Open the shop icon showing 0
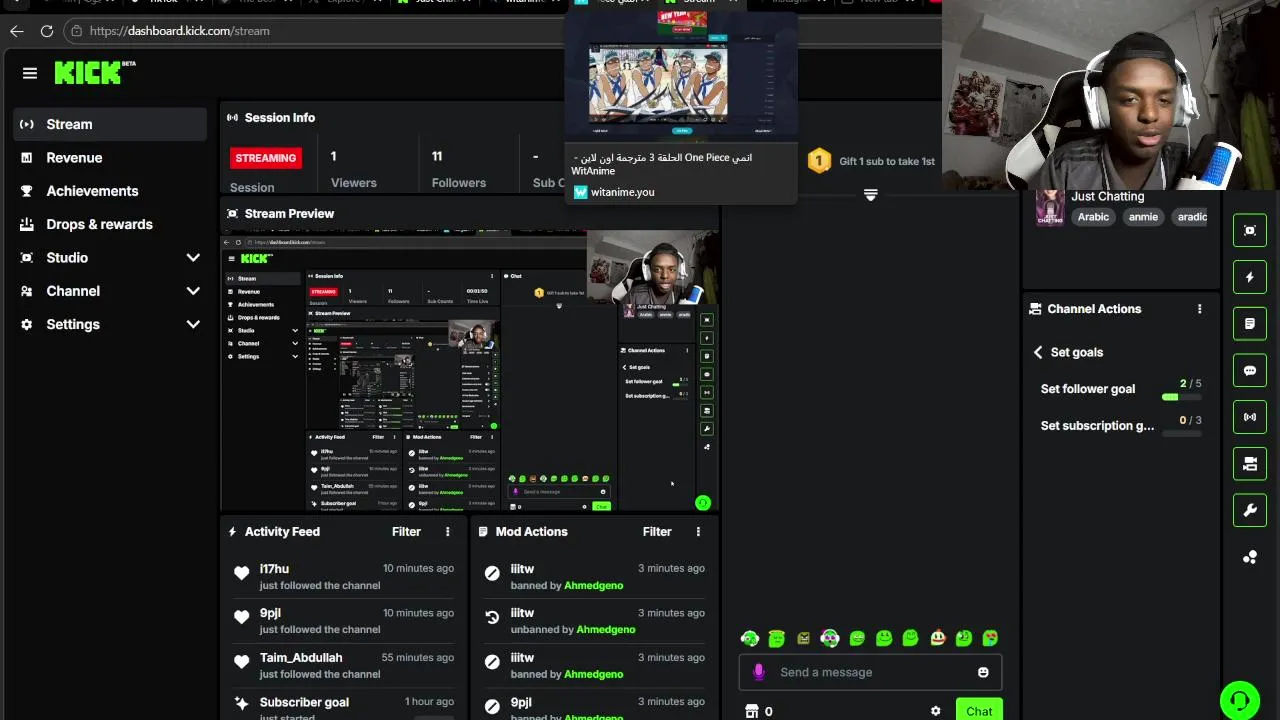This screenshot has width=1280, height=720. click(x=758, y=711)
